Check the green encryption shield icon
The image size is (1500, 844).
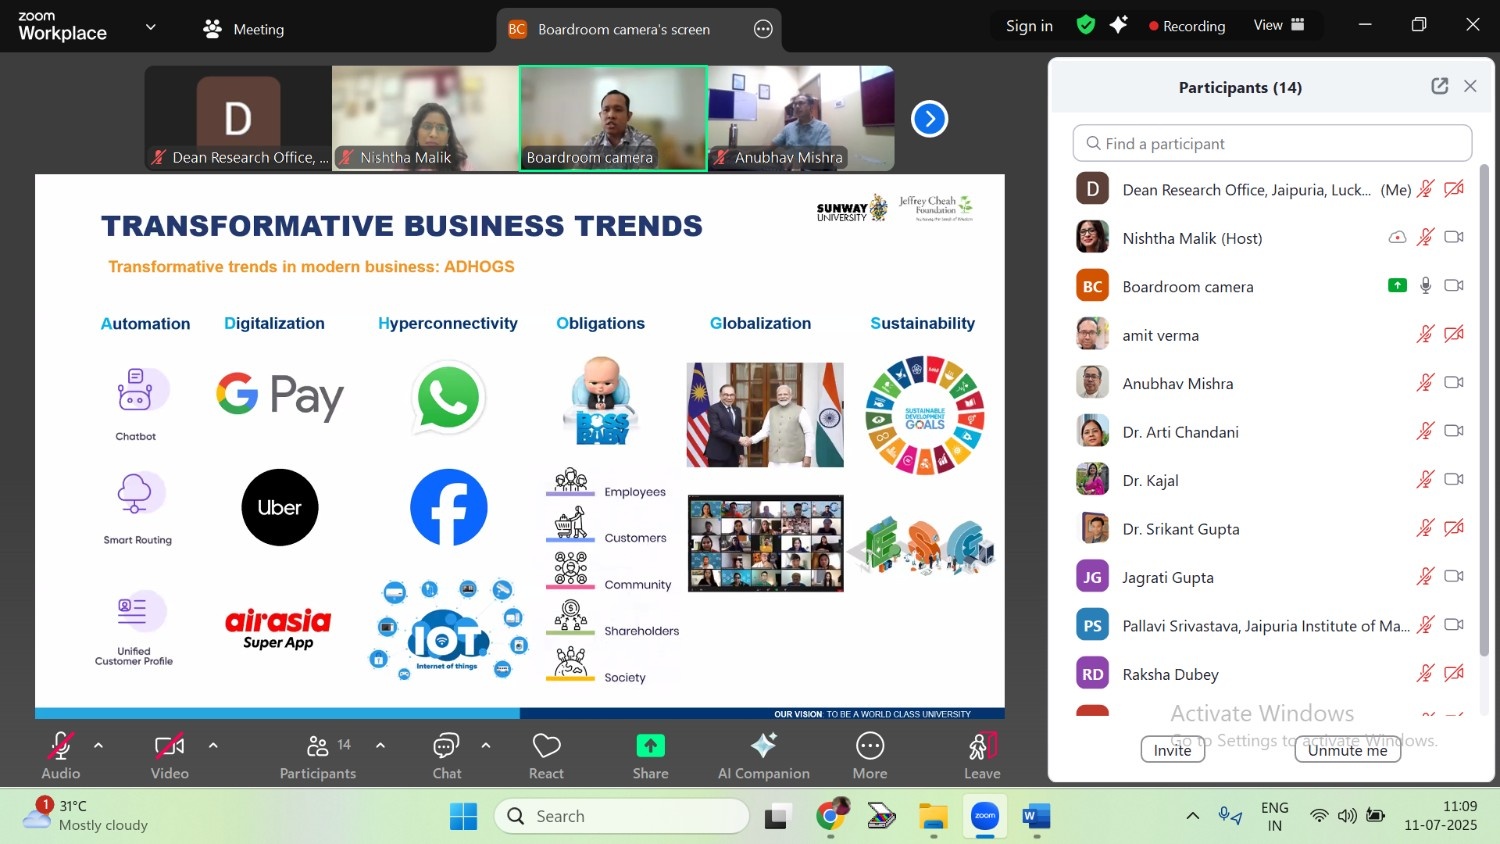click(1086, 25)
